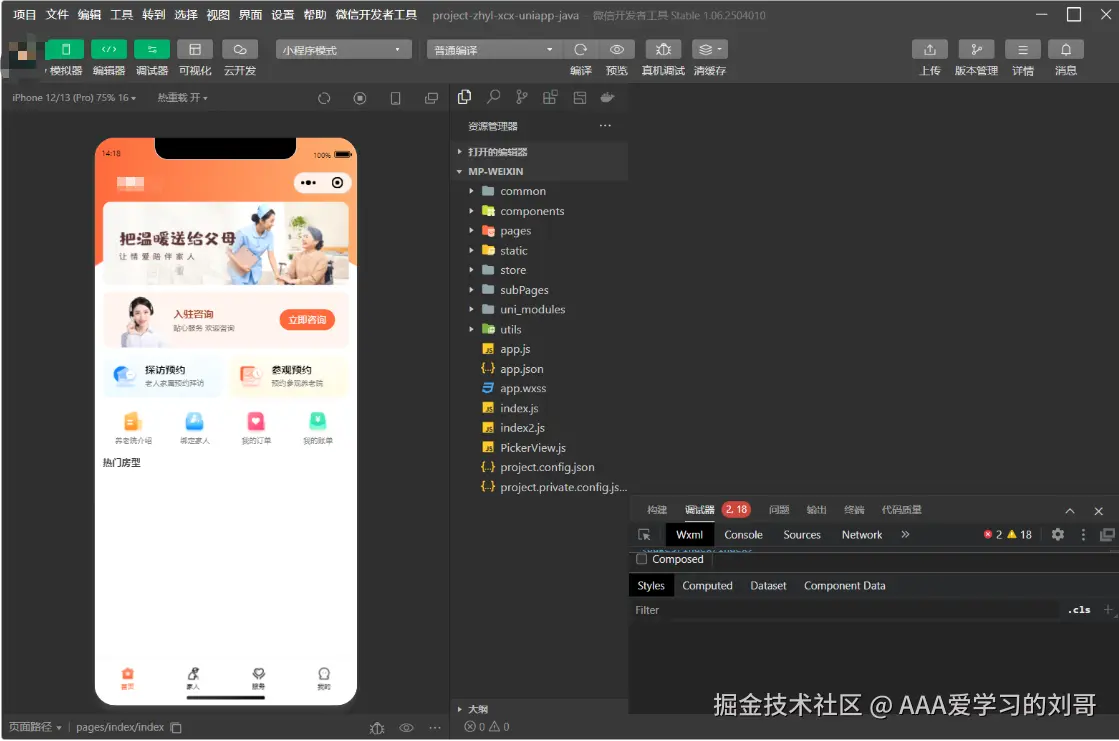Open the layout panel icon in sidebar

coord(579,98)
